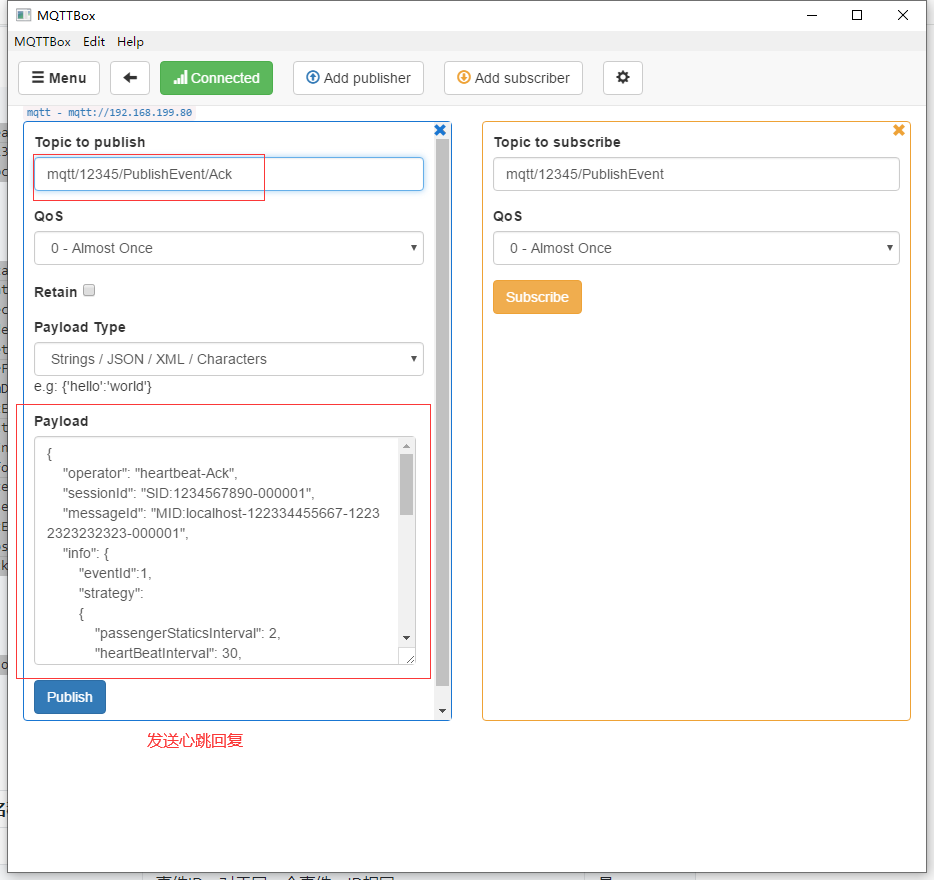
Task: Open the subscriber QoS dropdown
Action: point(695,248)
